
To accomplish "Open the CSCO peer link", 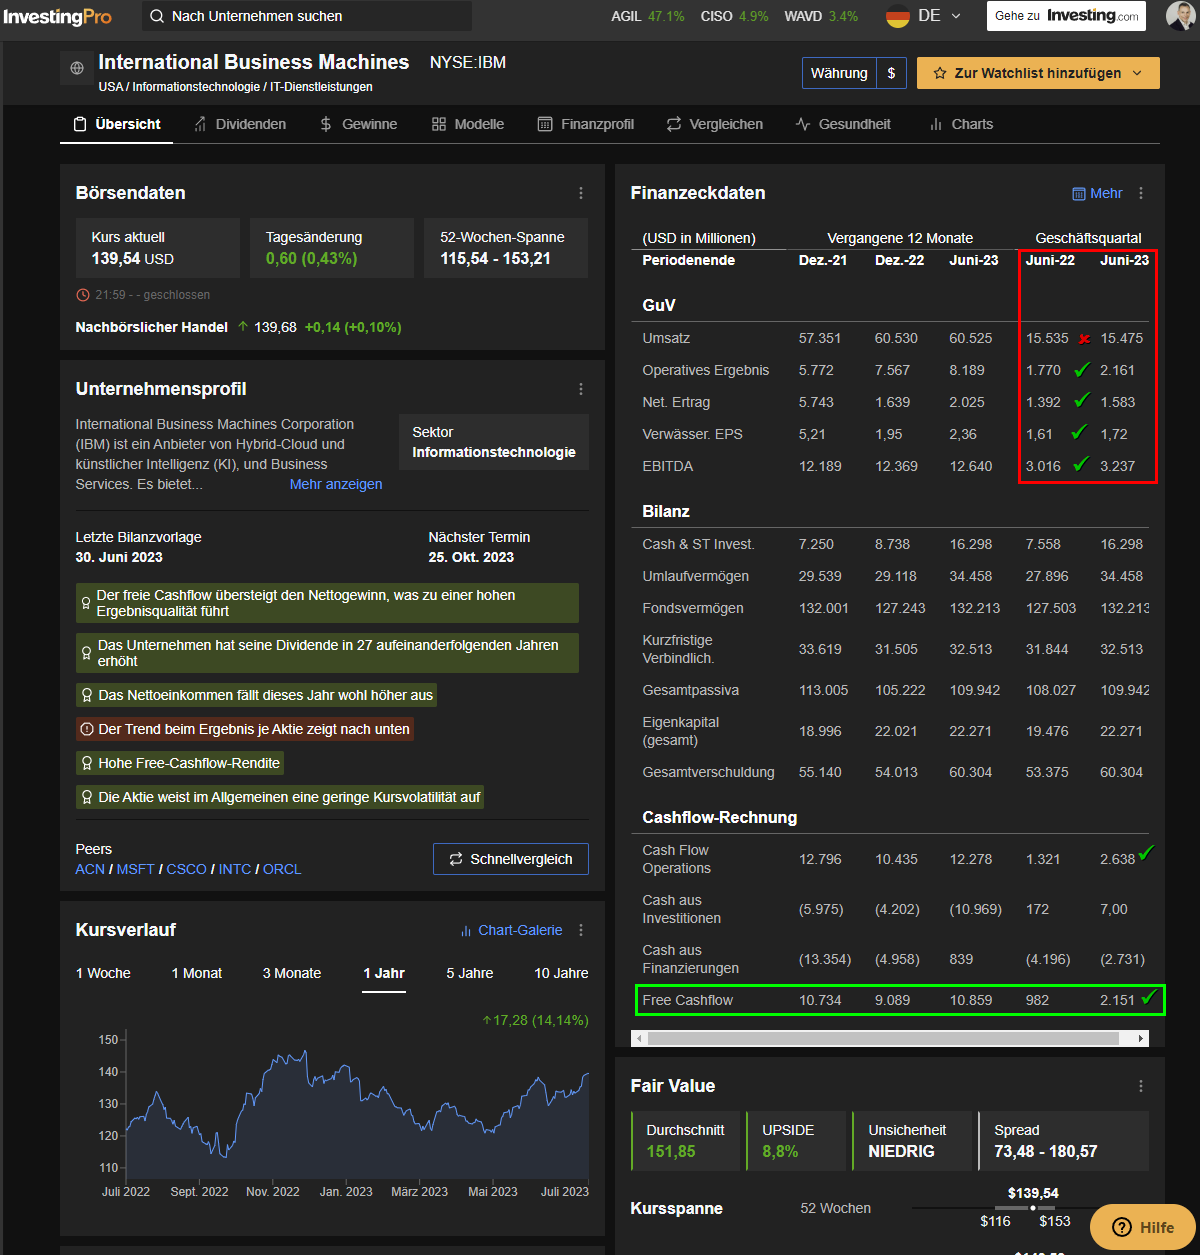I will 187,869.
